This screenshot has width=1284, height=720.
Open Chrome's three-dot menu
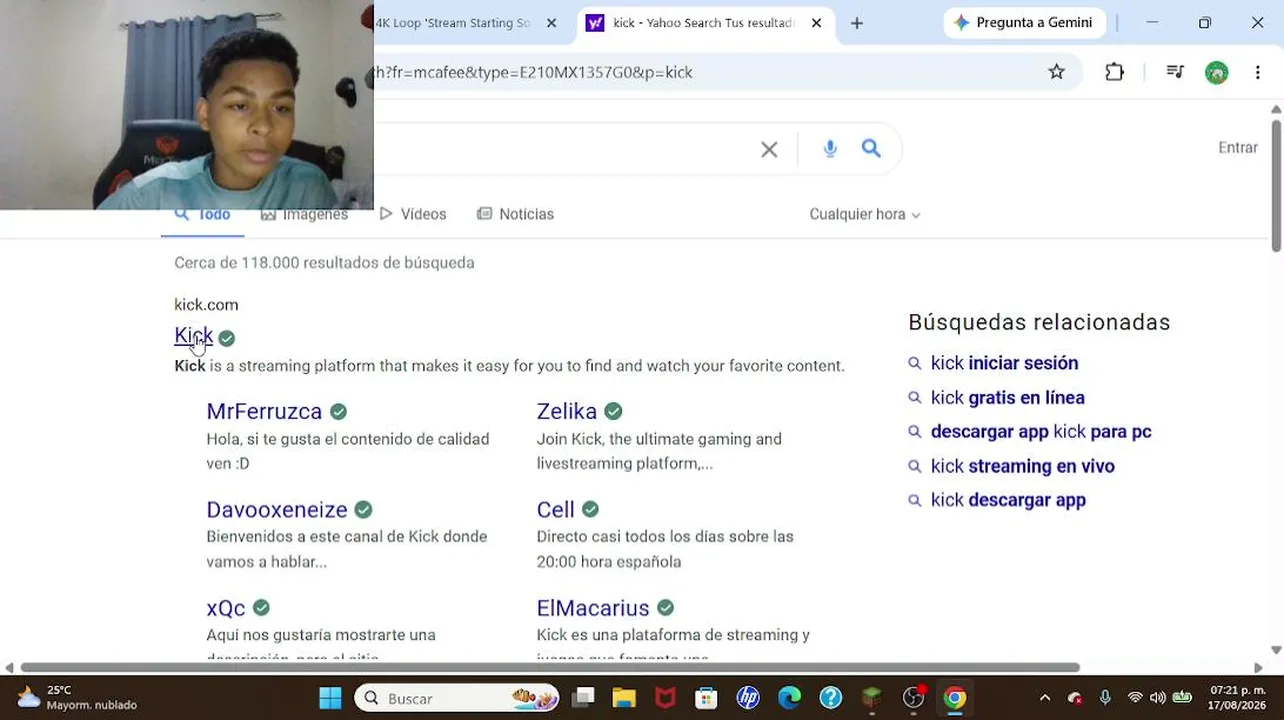click(1258, 72)
